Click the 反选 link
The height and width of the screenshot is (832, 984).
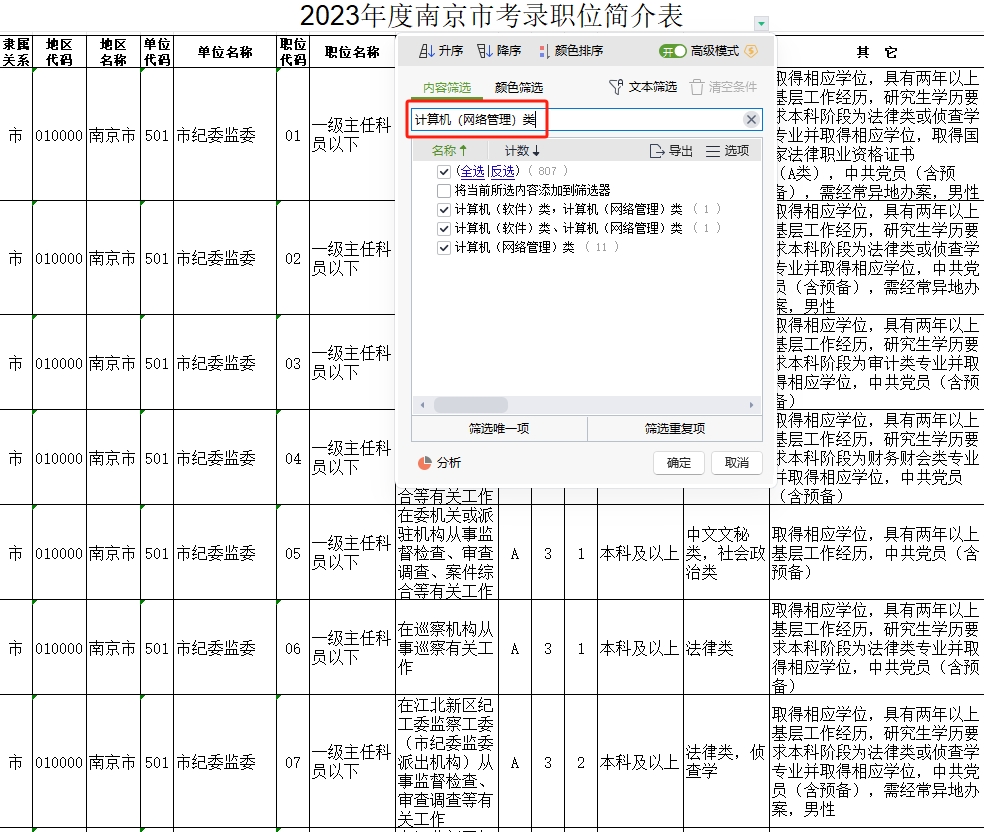tap(503, 171)
